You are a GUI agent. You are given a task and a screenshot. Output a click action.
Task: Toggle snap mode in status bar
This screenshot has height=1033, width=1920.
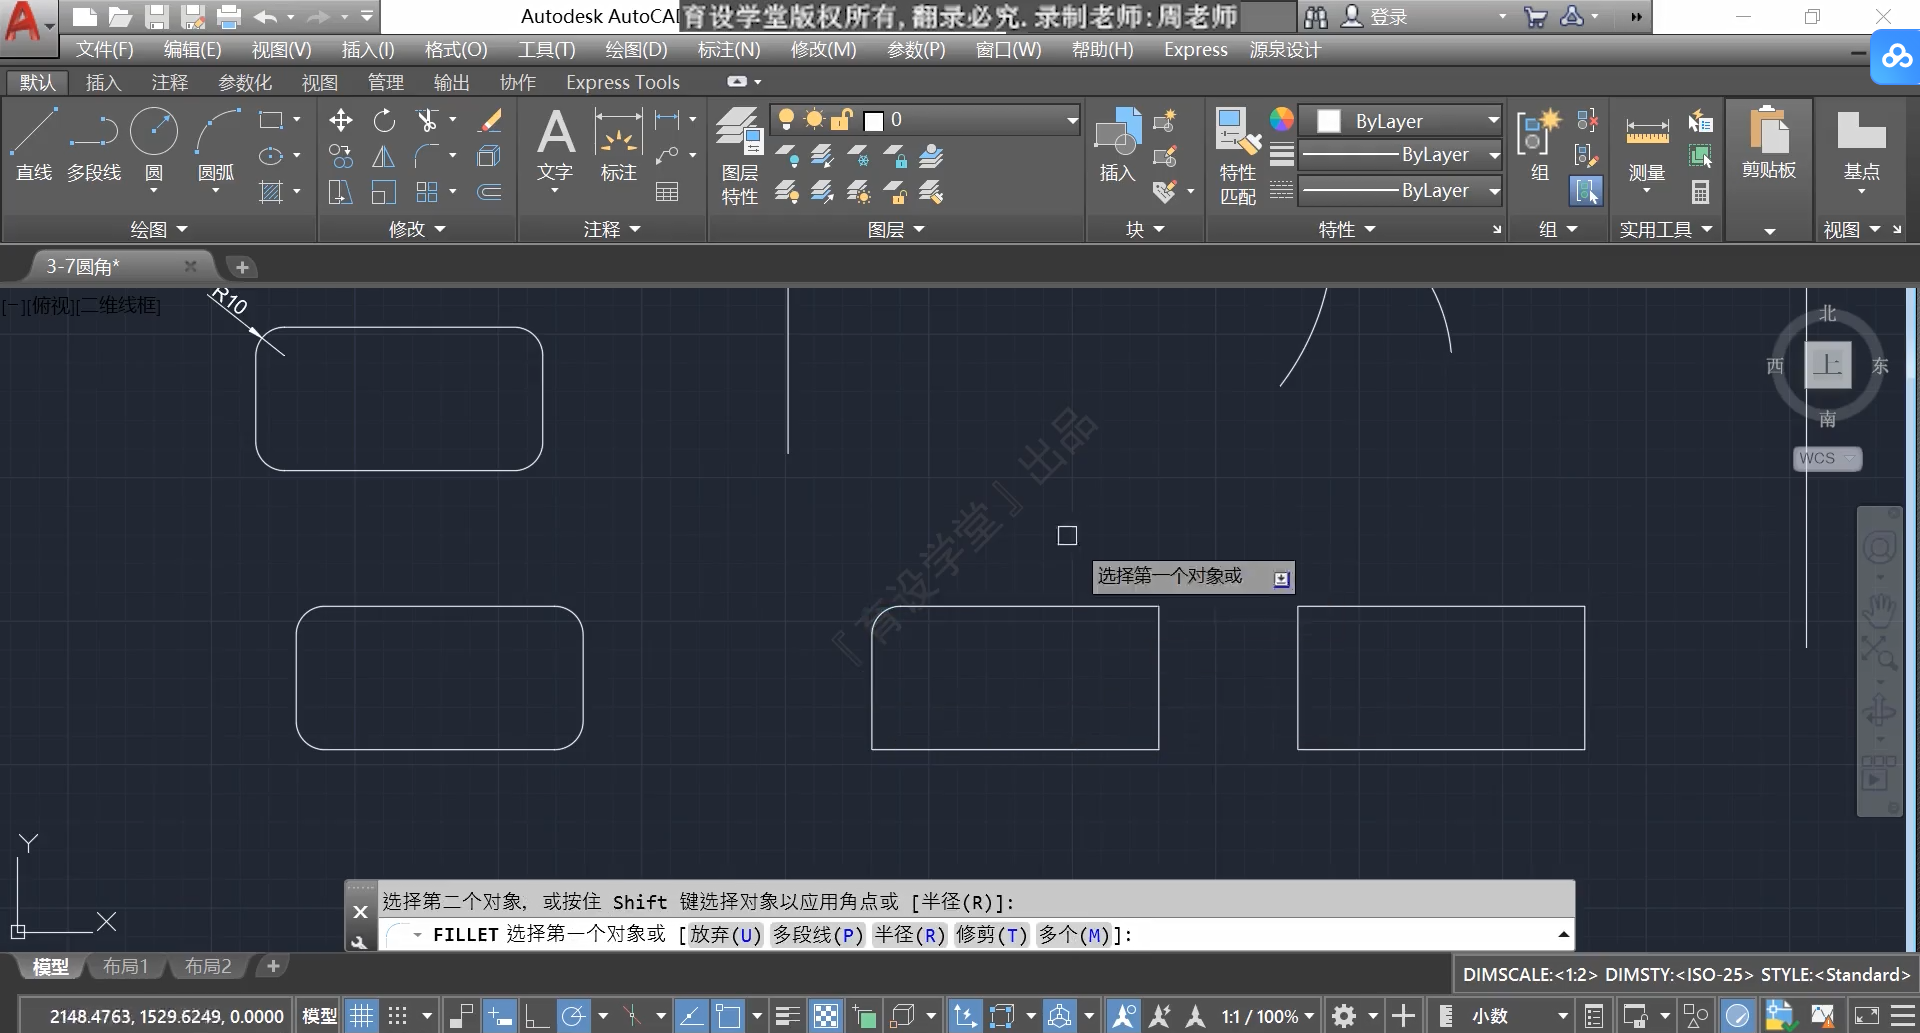(397, 1016)
